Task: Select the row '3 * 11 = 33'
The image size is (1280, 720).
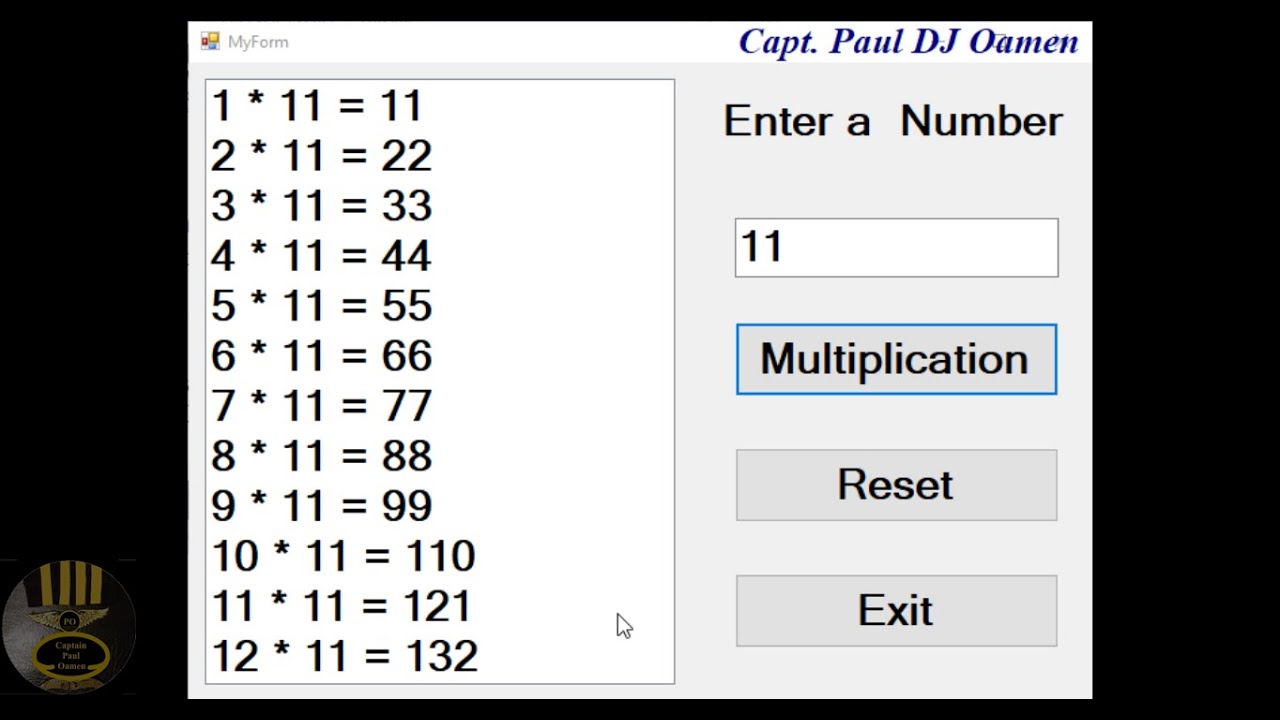Action: (x=440, y=206)
